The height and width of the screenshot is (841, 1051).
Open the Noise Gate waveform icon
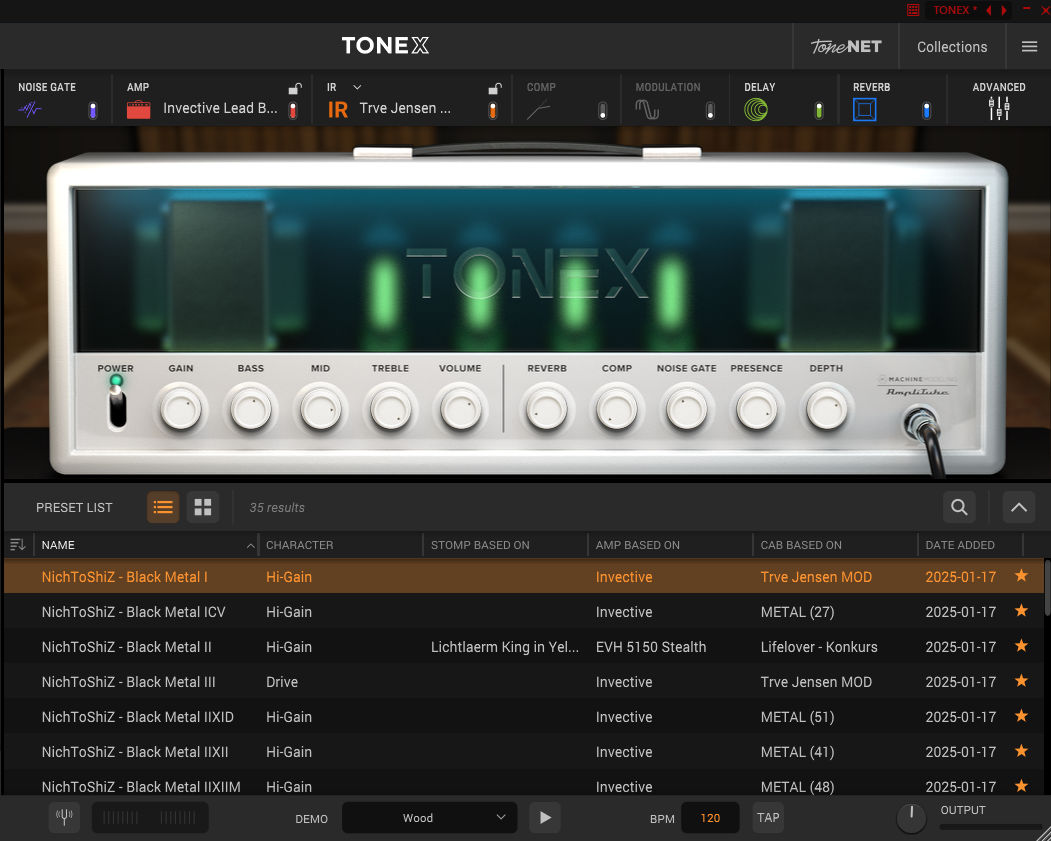29,109
